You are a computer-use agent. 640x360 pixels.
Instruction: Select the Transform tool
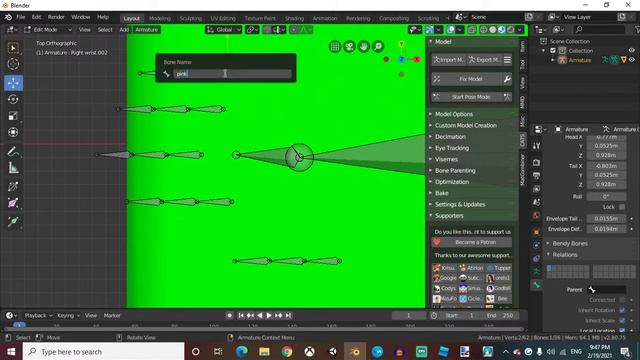(13, 132)
